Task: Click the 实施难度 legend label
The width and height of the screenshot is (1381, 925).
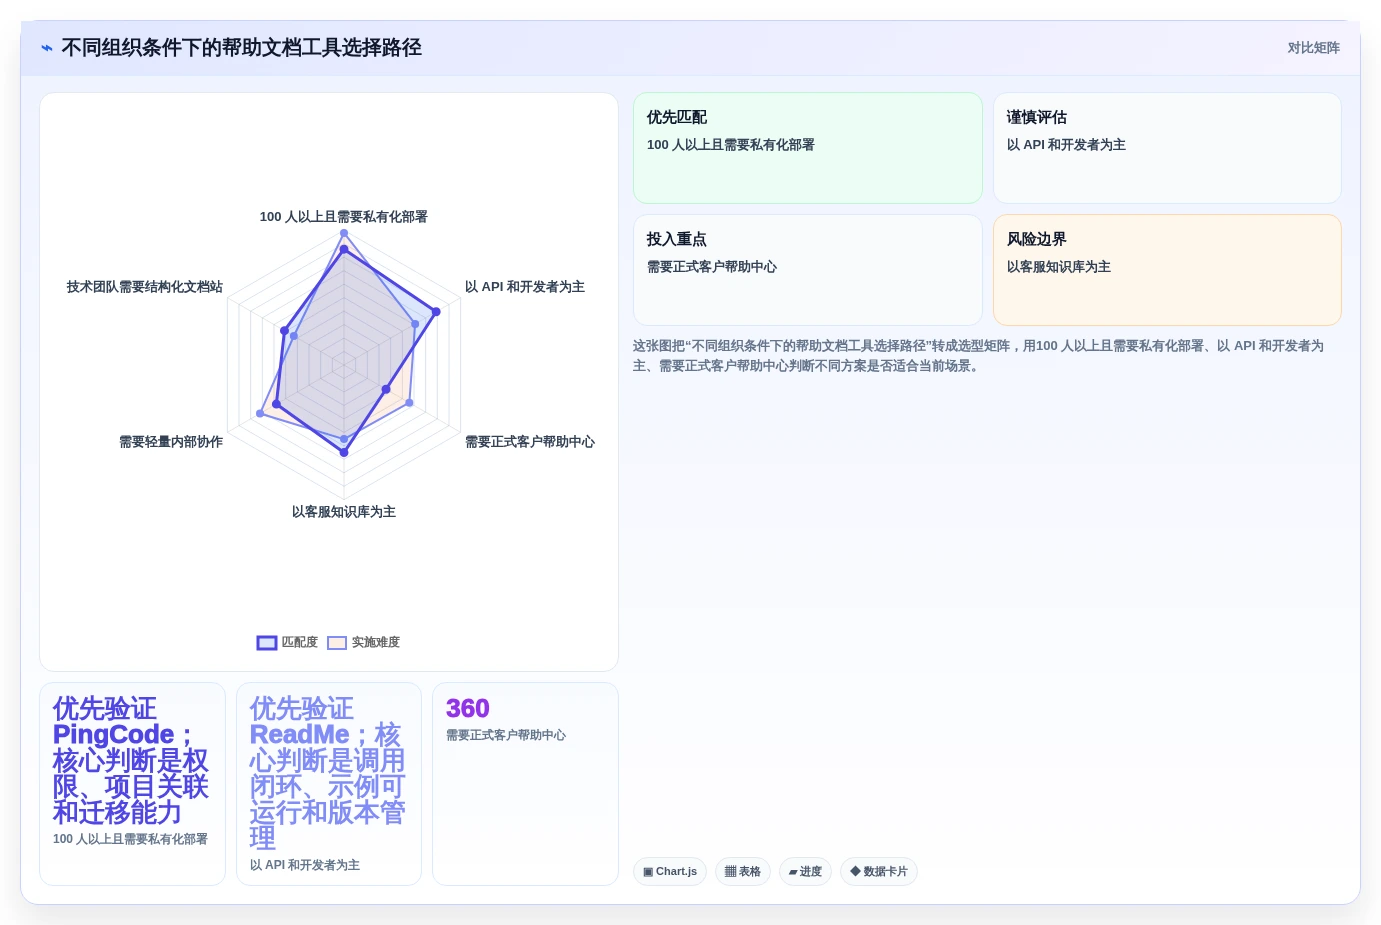Action: (375, 642)
